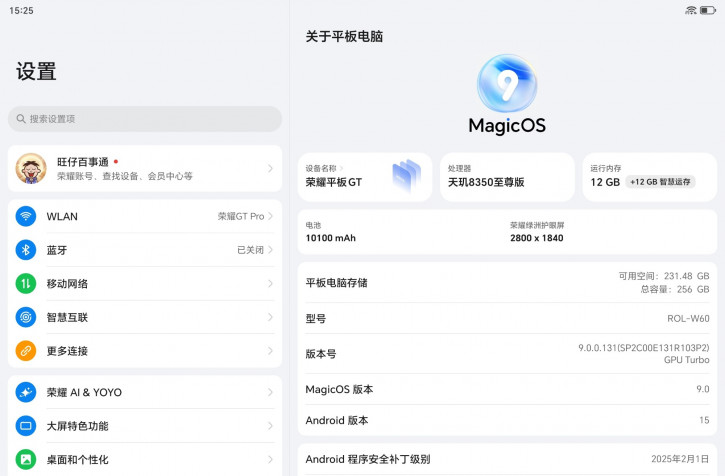Tap the MagicOS 版本 row
Viewport: 725px width, 476px height.
click(x=507, y=389)
